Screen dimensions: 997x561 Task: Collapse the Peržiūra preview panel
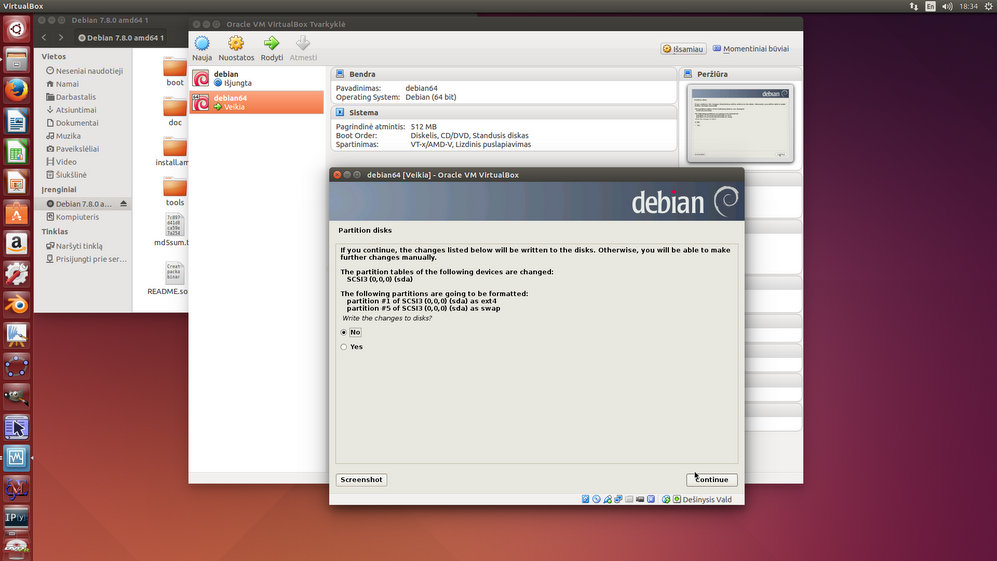tap(712, 74)
